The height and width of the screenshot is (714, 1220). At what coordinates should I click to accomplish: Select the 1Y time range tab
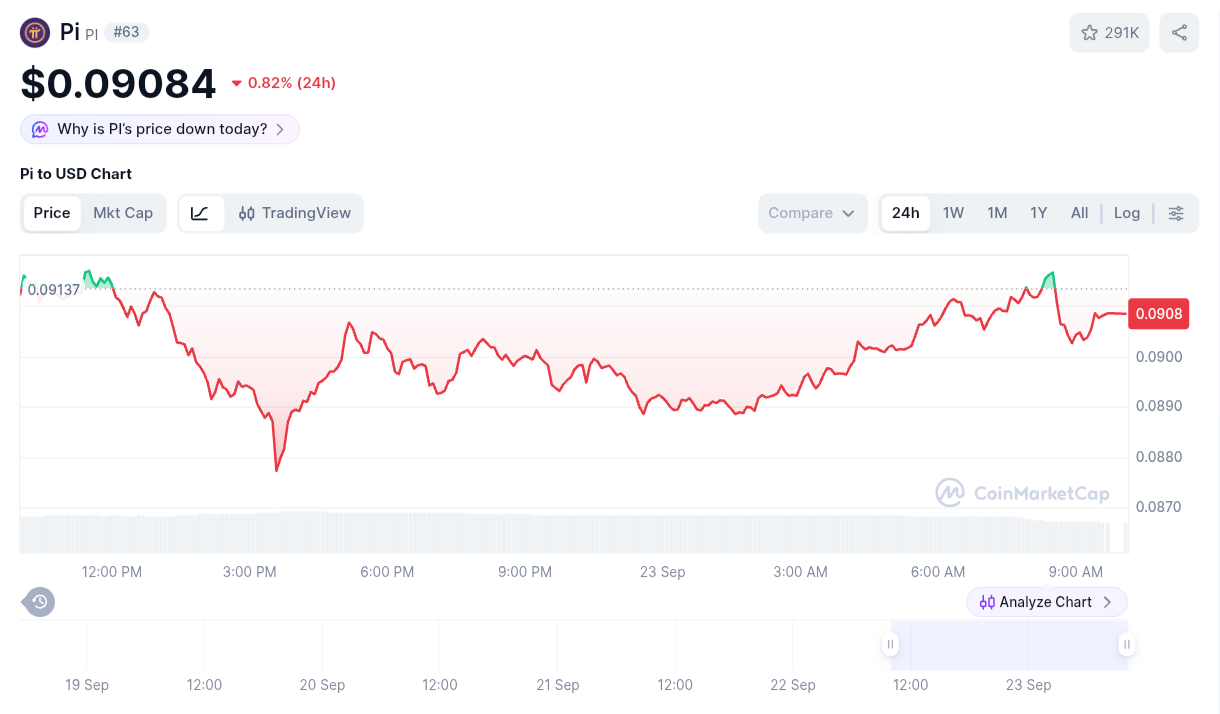pos(1039,213)
